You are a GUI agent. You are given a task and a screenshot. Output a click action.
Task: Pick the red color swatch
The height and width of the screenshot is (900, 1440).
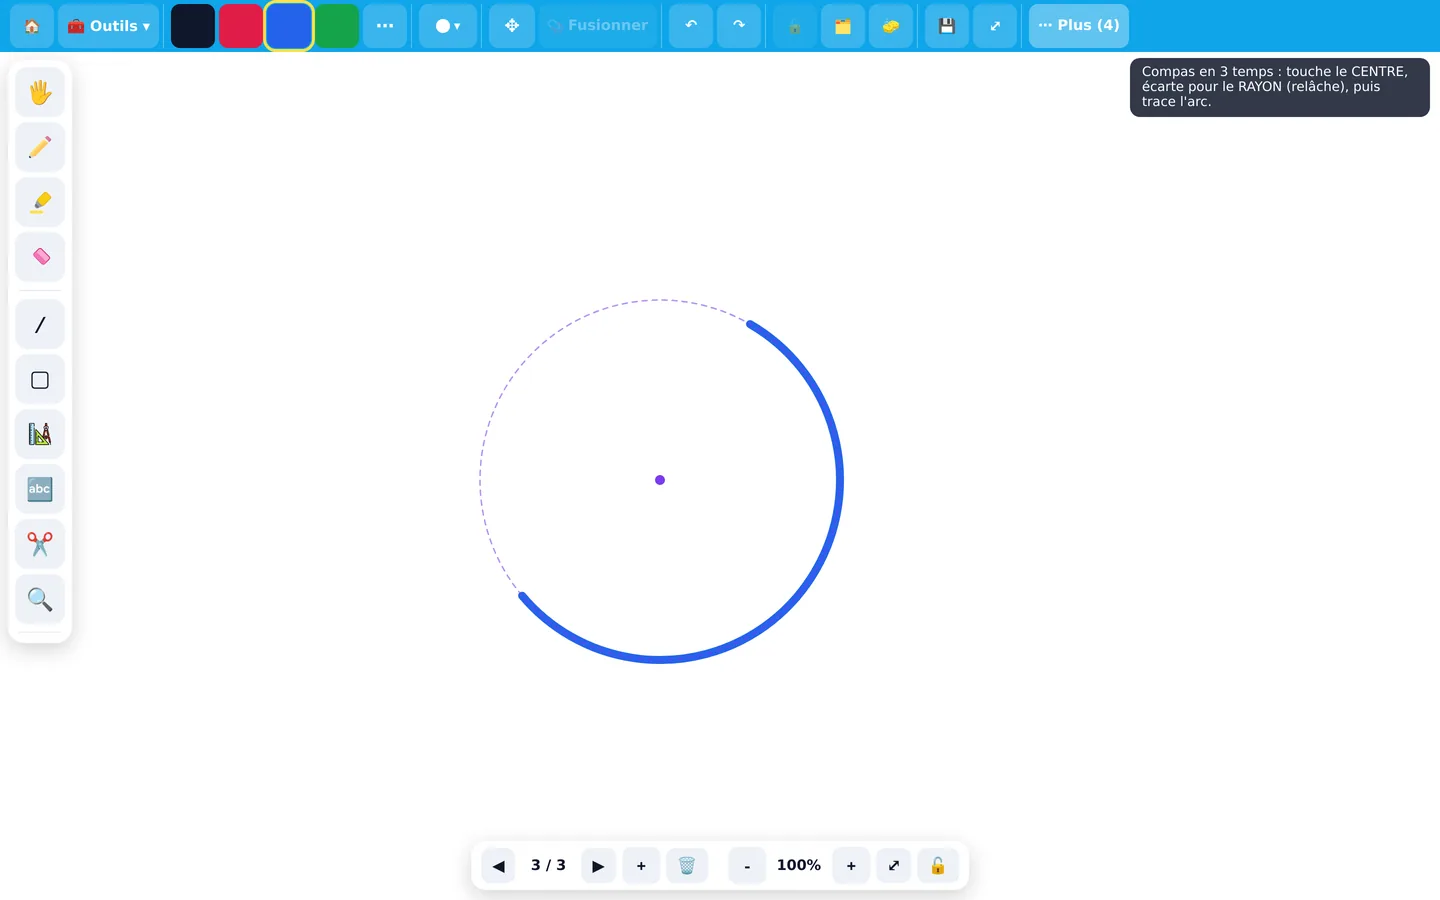pos(241,26)
